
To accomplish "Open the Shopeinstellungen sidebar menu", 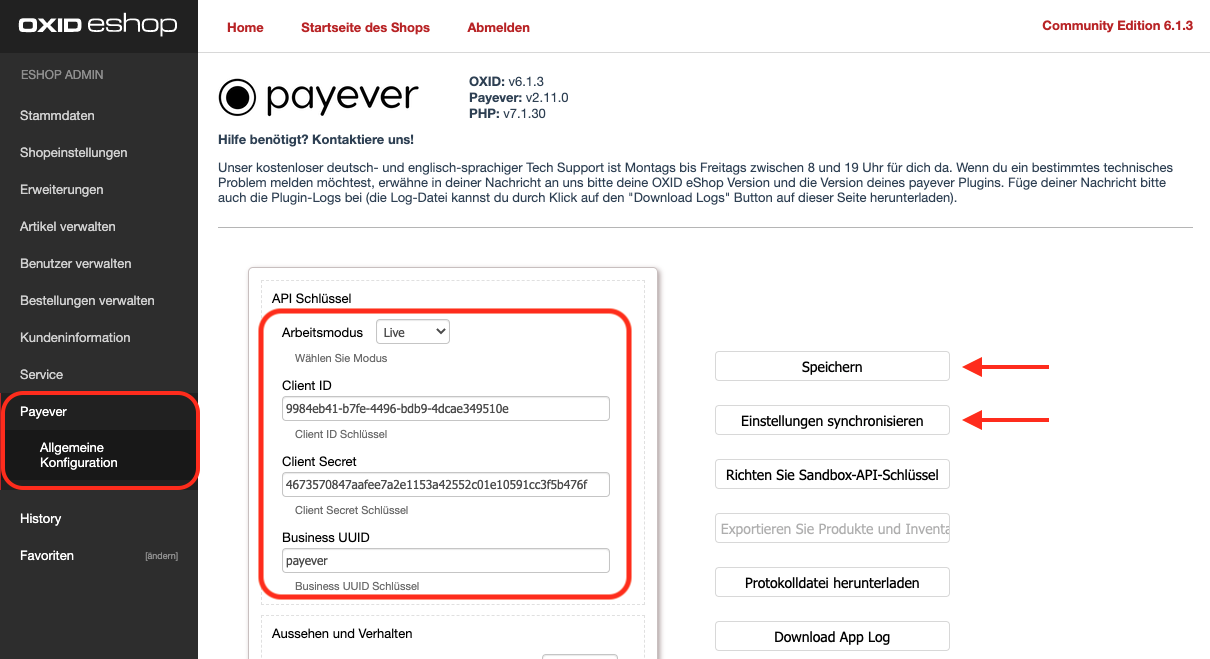I will pos(74,153).
